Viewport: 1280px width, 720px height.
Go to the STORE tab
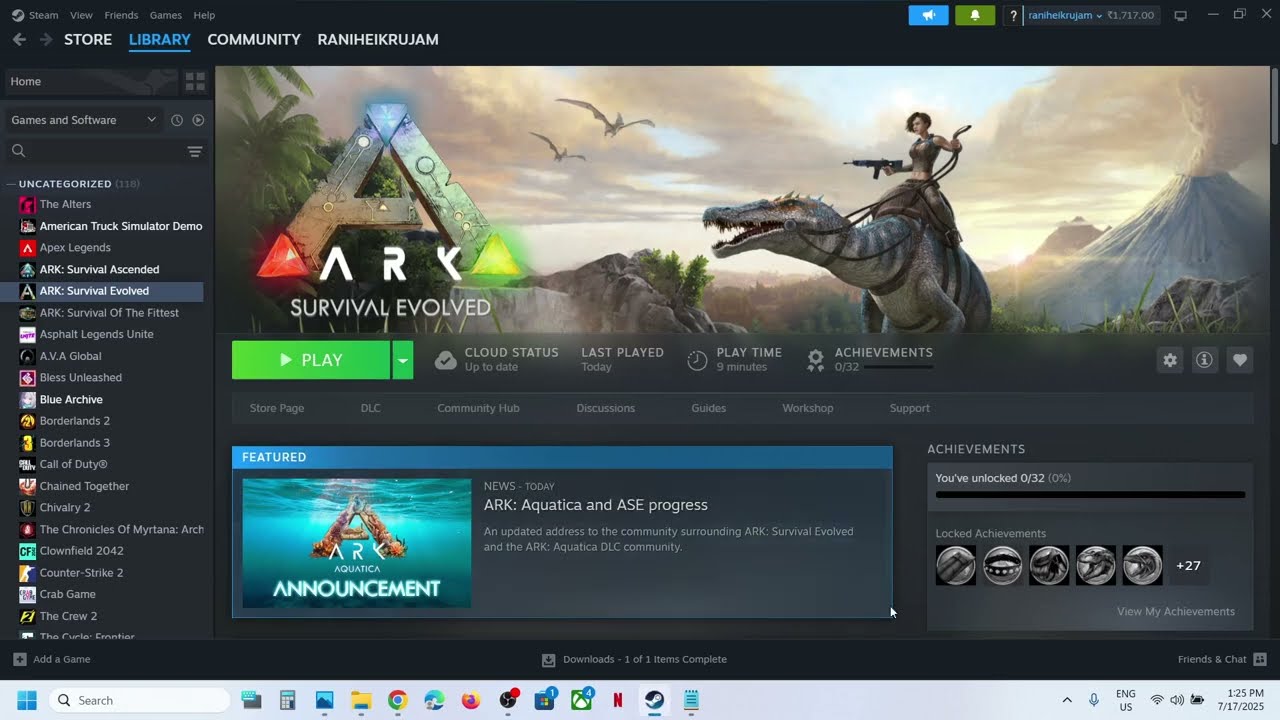pos(88,39)
